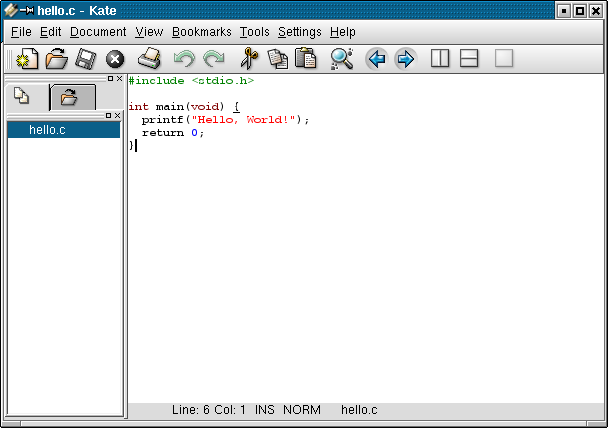
Task: Switch to the File Selector sidebar tab
Action: [72, 97]
